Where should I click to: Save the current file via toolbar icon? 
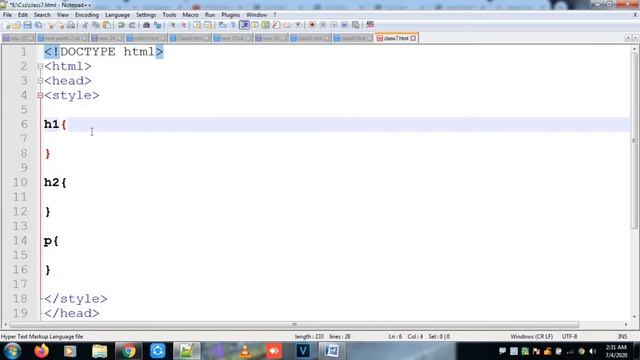[27, 25]
